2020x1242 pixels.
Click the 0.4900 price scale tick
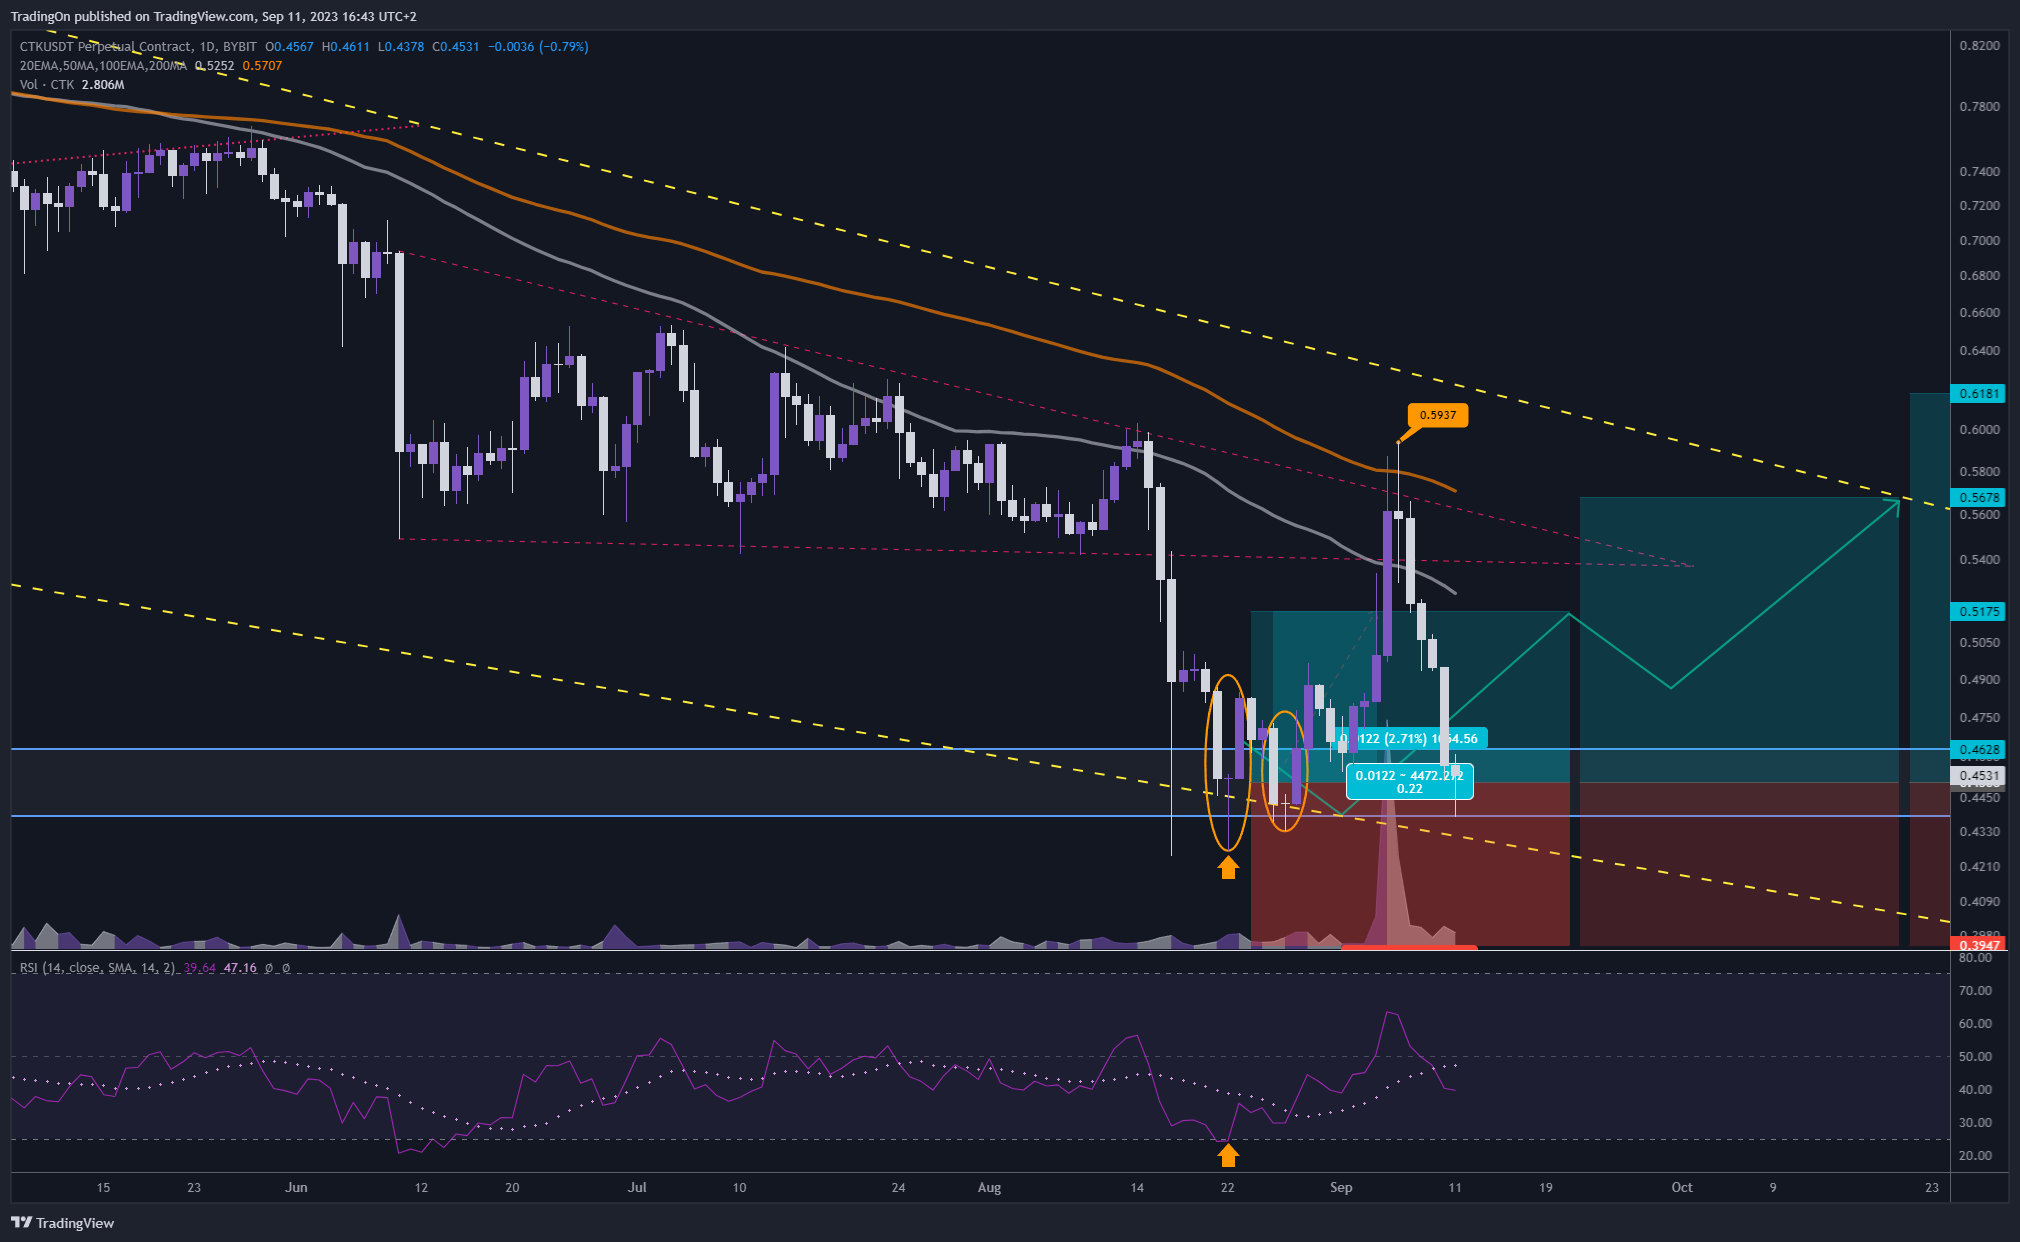pos(1979,680)
